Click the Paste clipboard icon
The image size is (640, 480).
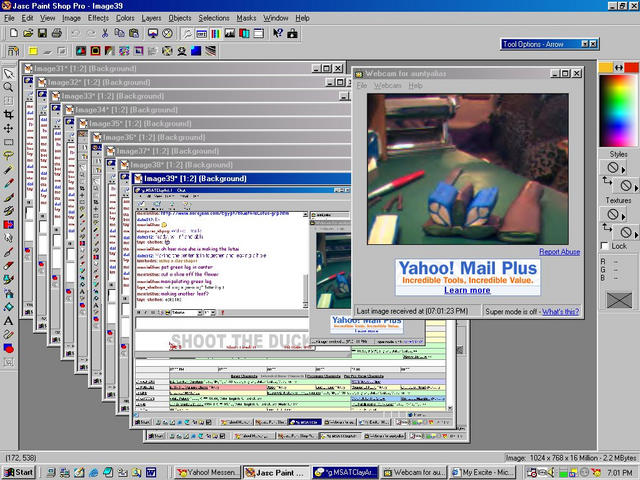tap(133, 33)
